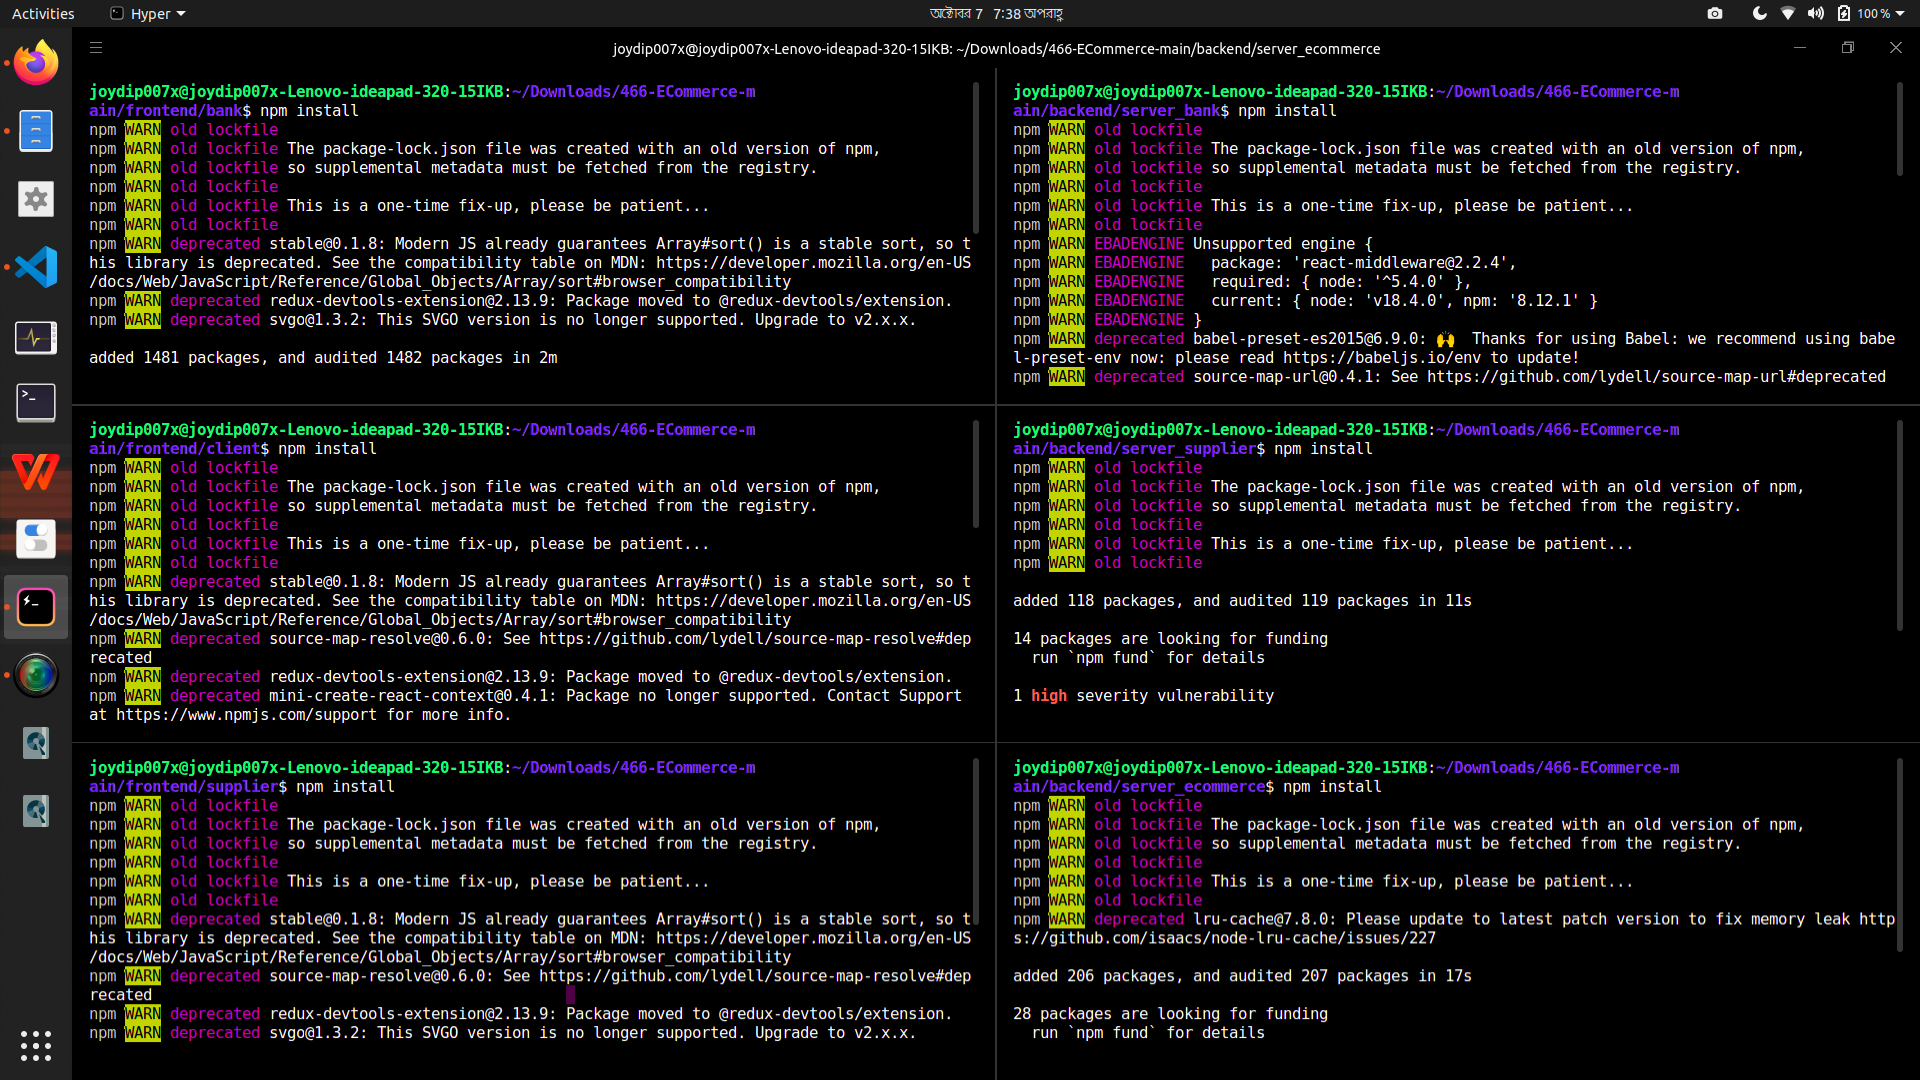Screen dimensions: 1920x1080
Task: Click the 'ain/backend/server_supplier$ npm install' prompt
Action: pos(1193,449)
